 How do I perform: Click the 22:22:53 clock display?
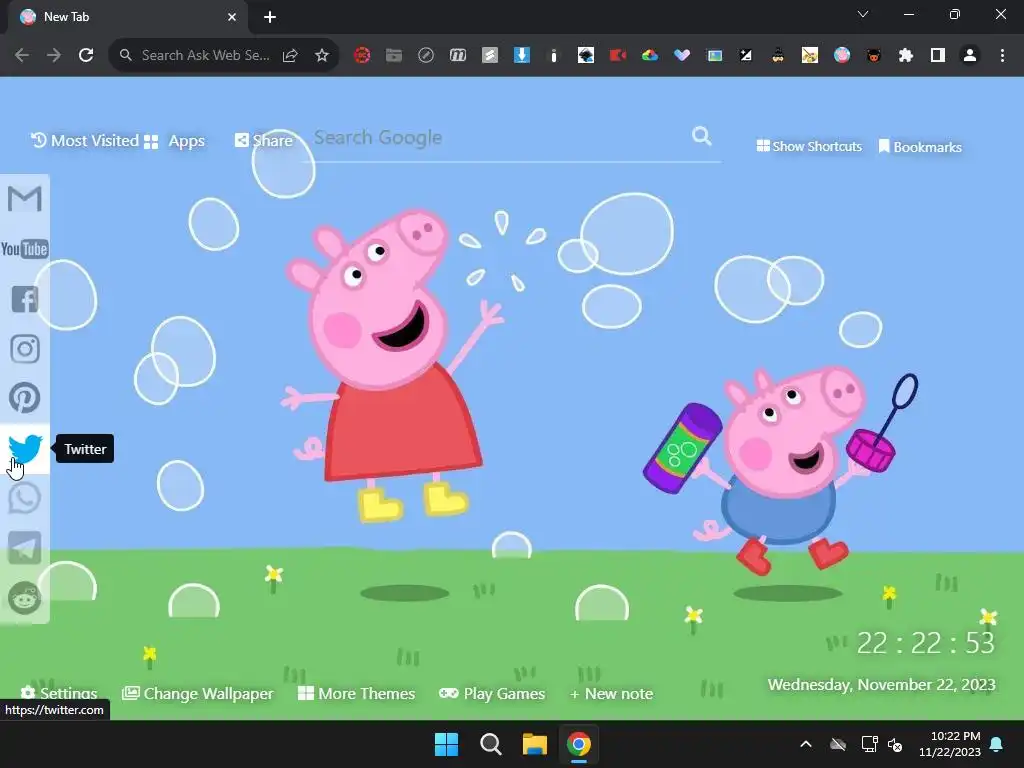point(925,643)
